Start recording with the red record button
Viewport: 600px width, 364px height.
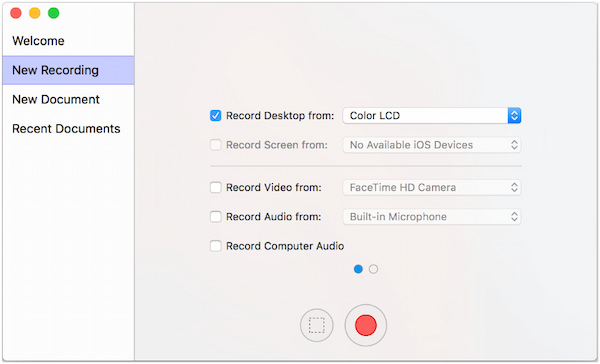click(x=365, y=325)
